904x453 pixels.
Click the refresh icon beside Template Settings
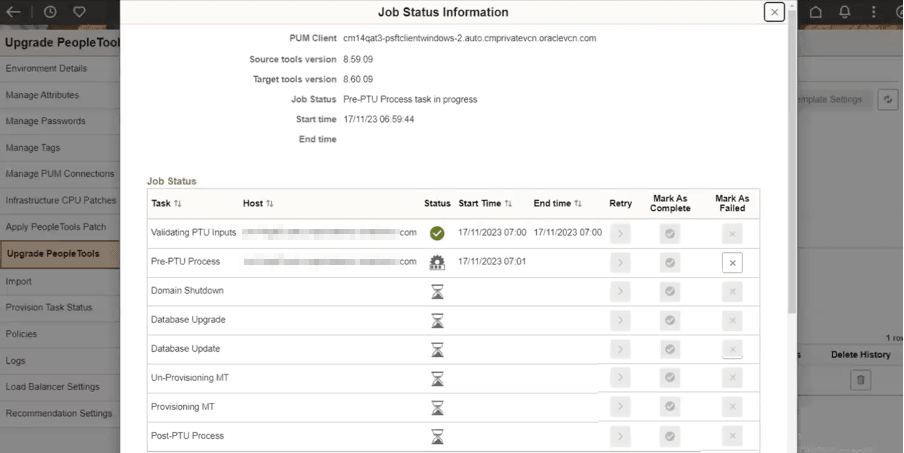tap(887, 99)
